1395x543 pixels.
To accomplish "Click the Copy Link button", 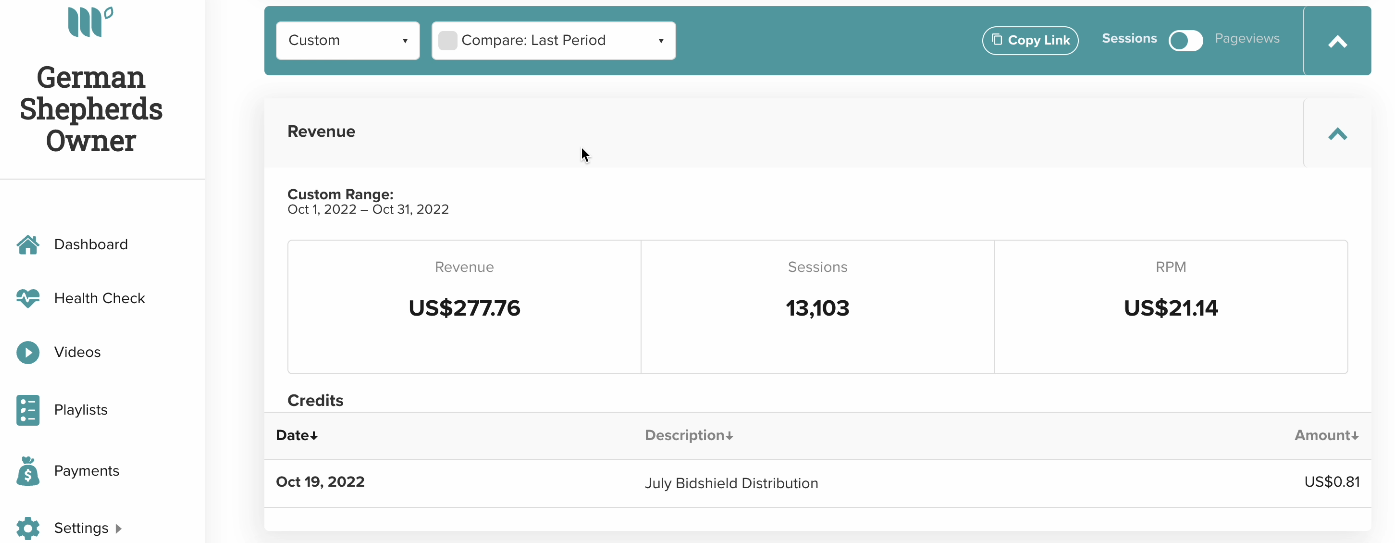I will pos(1030,40).
